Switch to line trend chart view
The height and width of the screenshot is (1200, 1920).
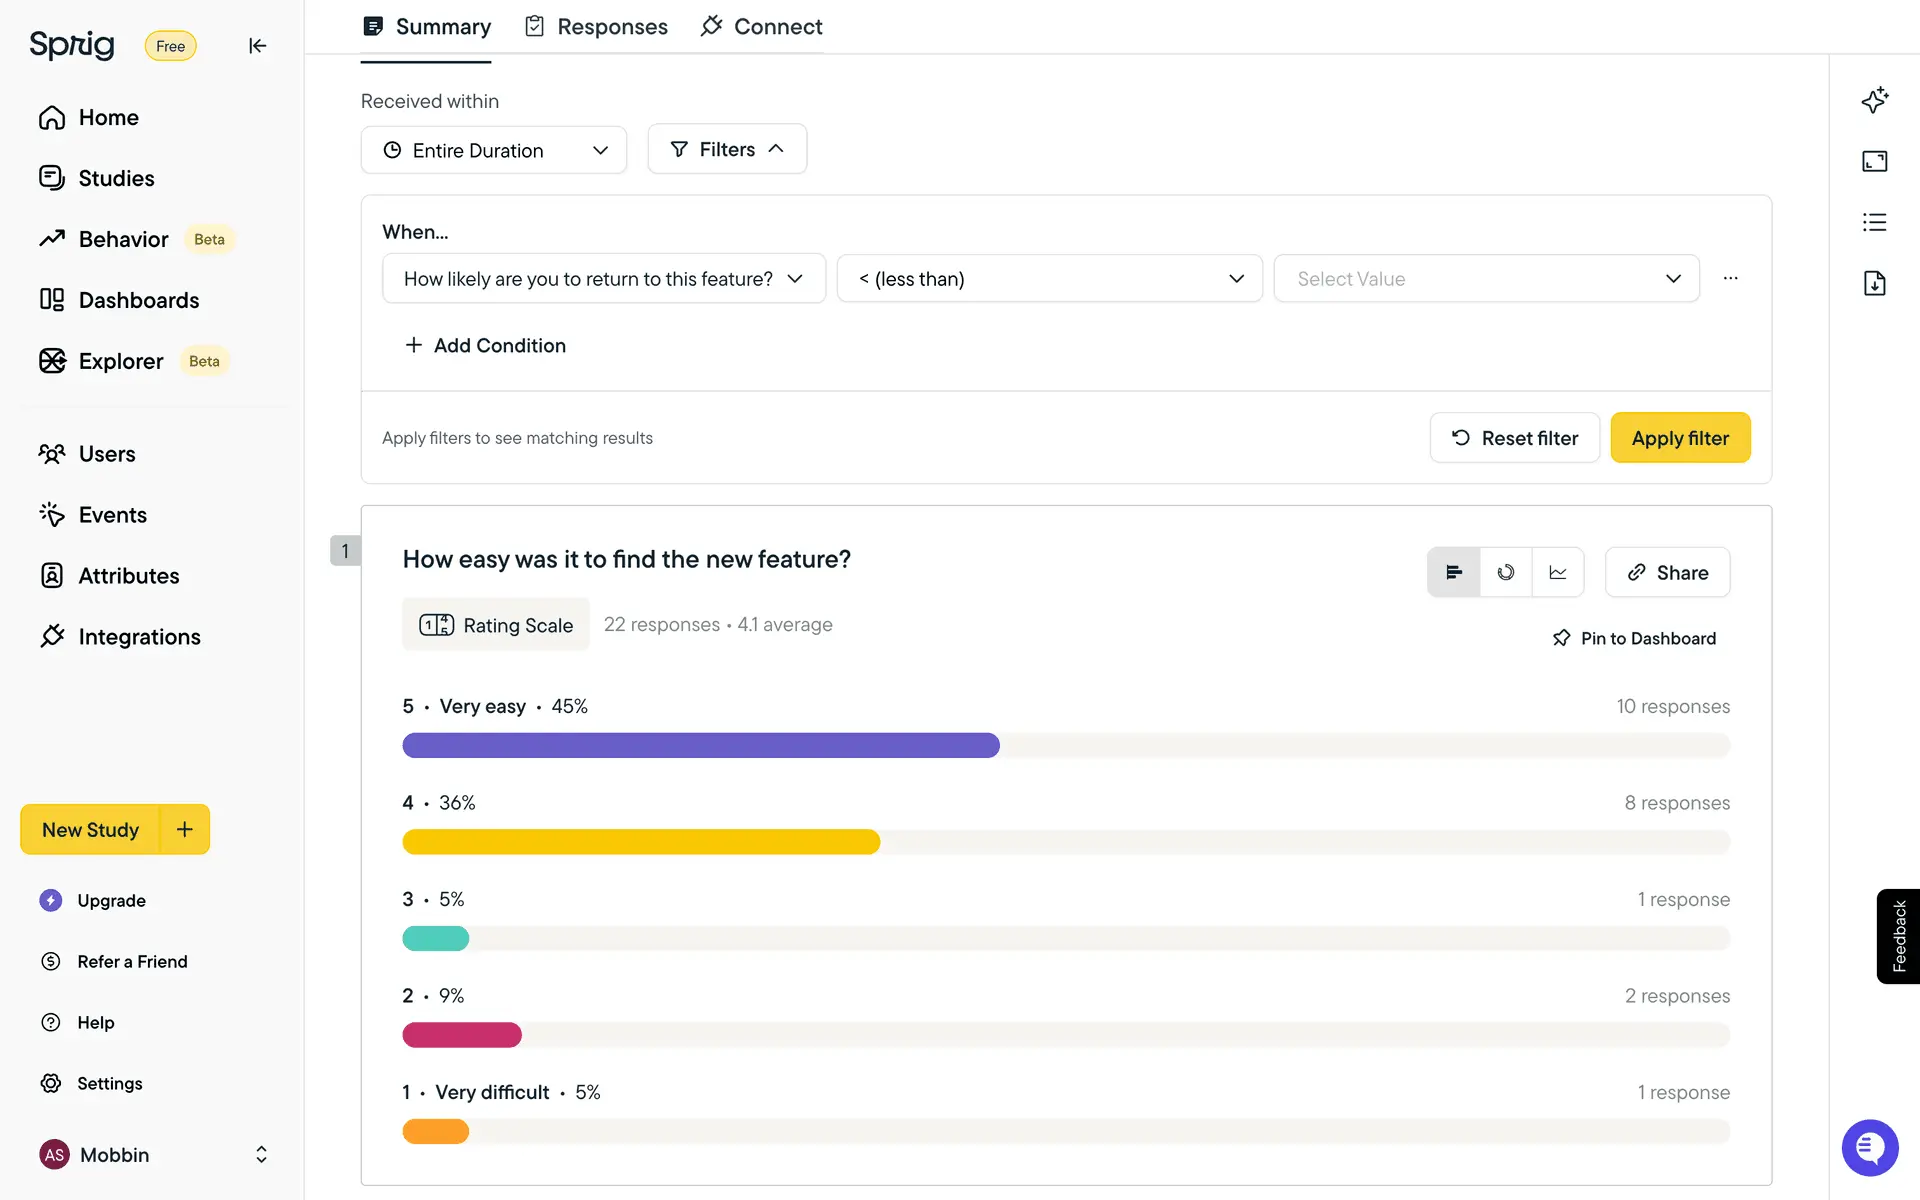1558,572
